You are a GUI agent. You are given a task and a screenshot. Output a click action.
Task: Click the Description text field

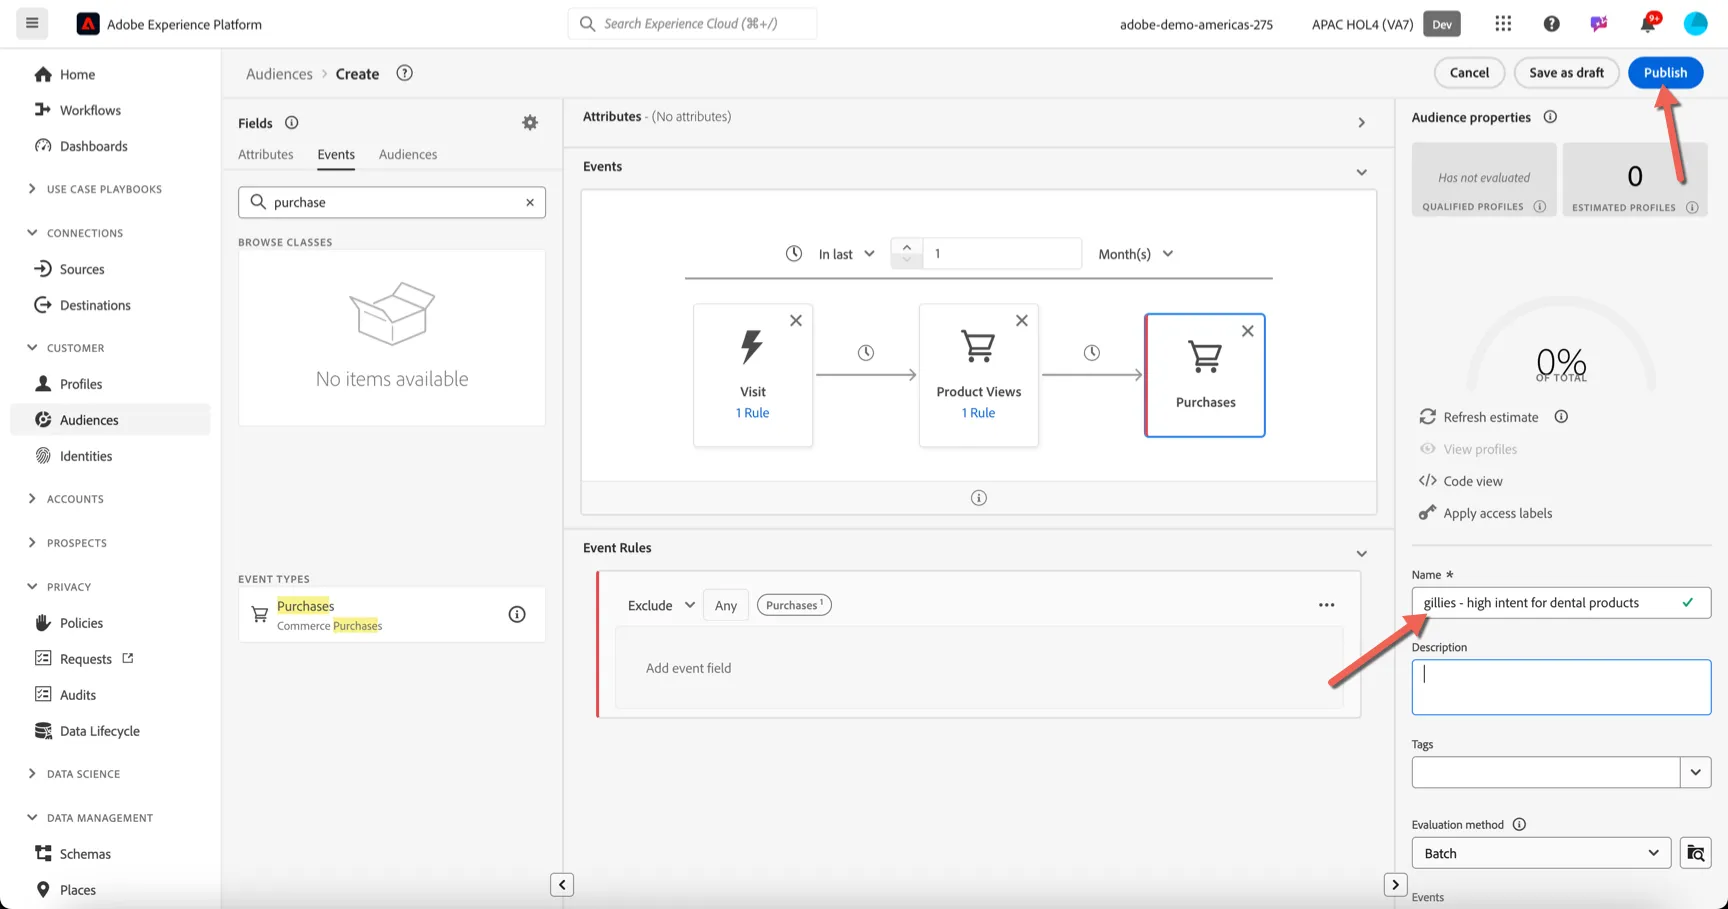point(1561,687)
